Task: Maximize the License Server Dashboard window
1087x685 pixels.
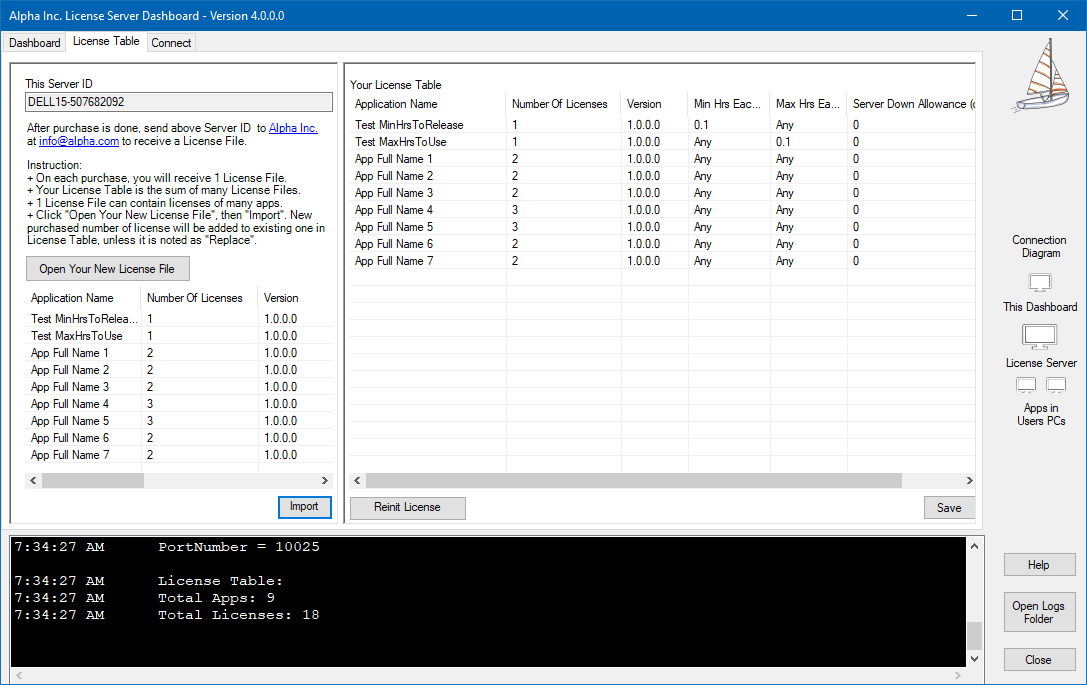Action: coord(1017,15)
